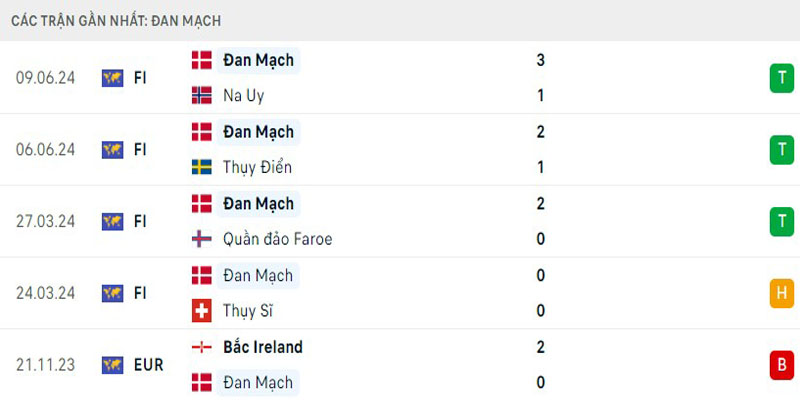This screenshot has width=800, height=400.
Task: Click the Switzerland flag icon
Action: 201,311
